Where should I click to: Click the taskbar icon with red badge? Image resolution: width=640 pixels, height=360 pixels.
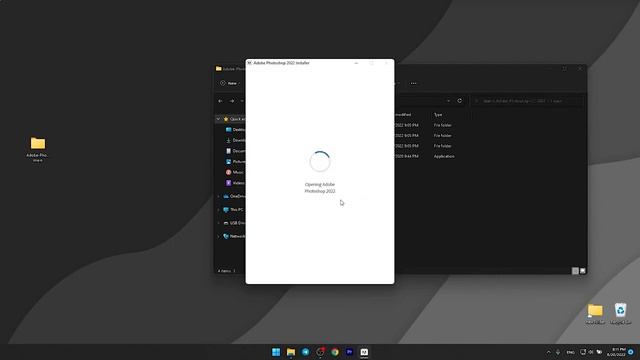tap(320, 351)
